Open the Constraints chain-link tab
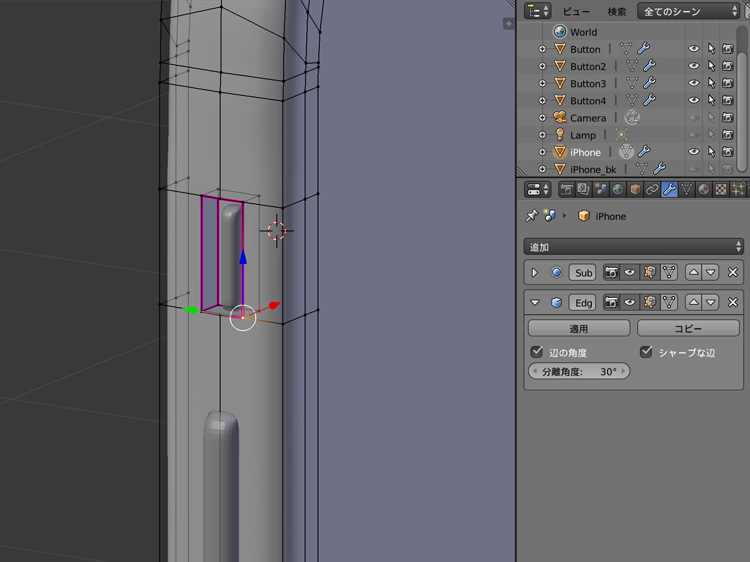The height and width of the screenshot is (562, 750). (x=652, y=189)
